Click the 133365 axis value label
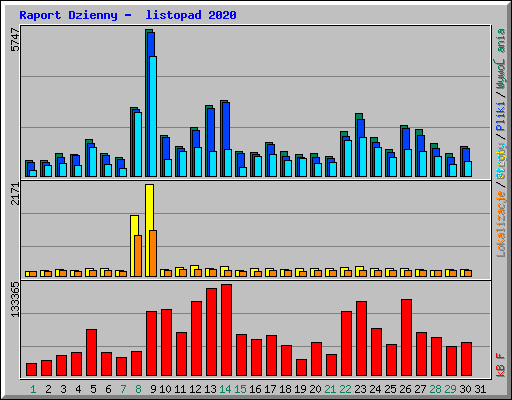512x400 pixels. point(15,299)
